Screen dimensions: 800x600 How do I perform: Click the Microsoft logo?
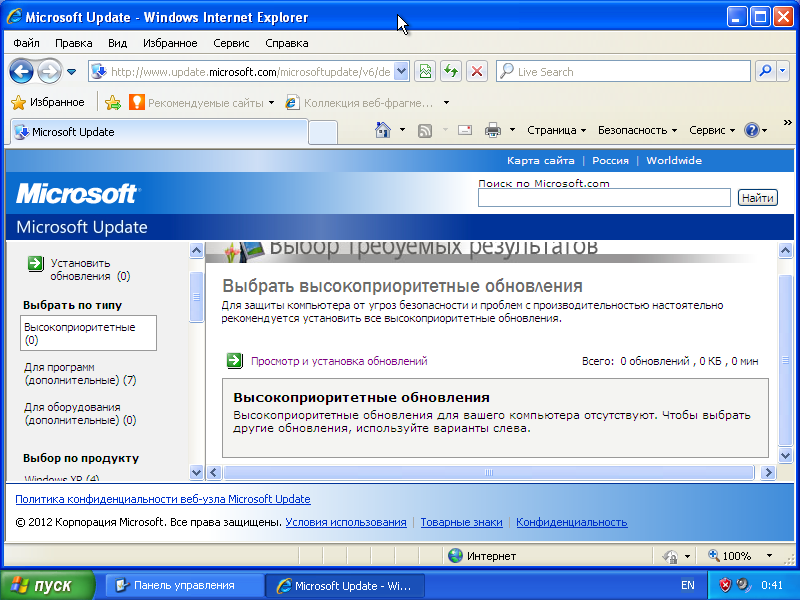(78, 194)
